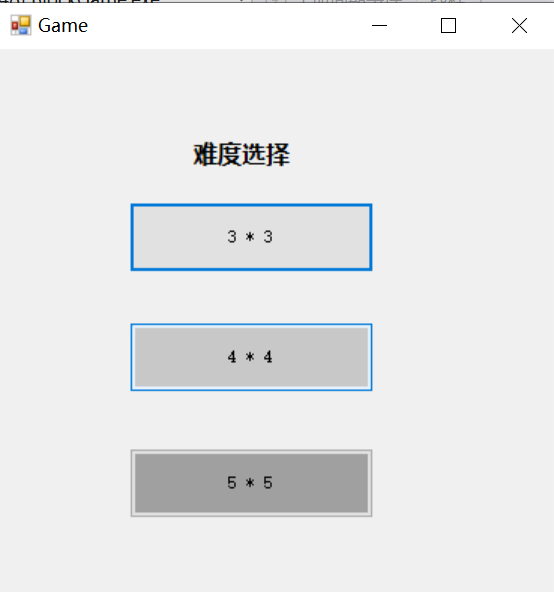Click the Game window app icon
The image size is (554, 592).
click(x=21, y=25)
